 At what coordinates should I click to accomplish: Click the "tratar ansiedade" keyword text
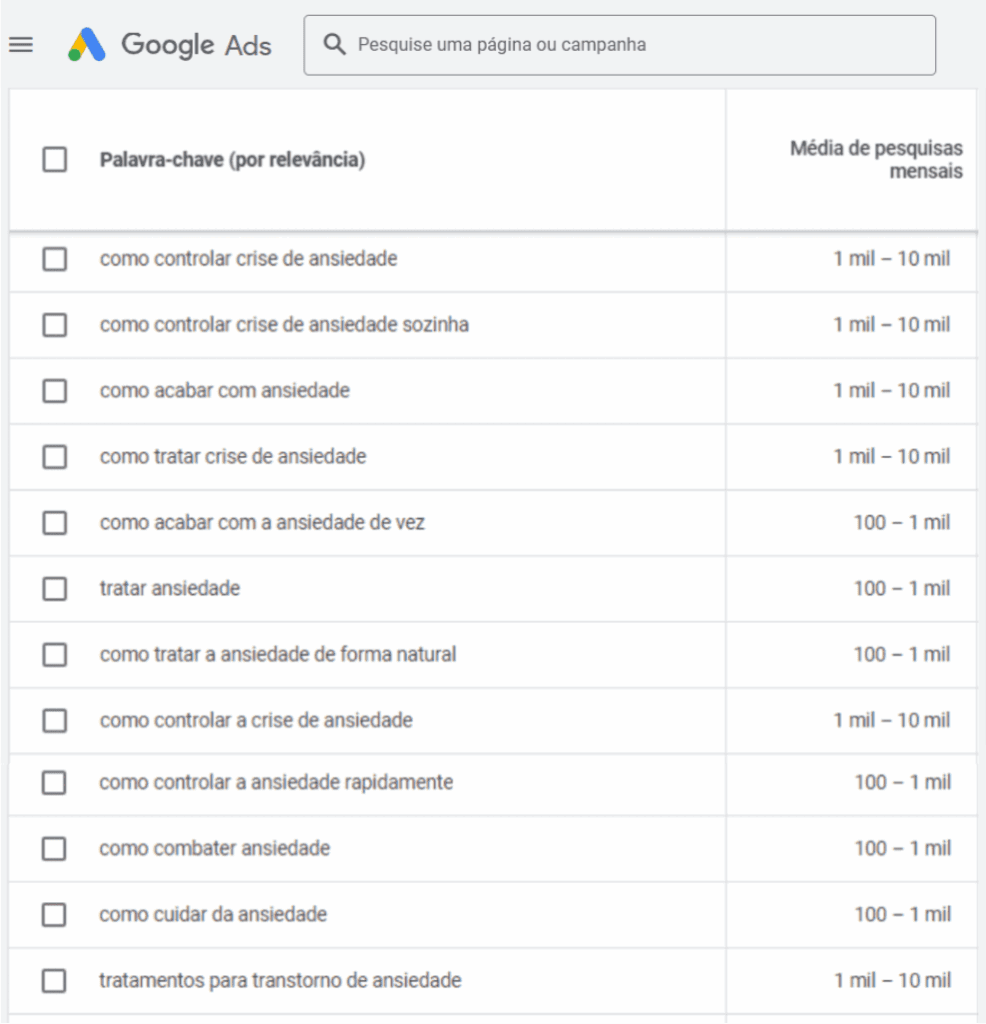click(x=170, y=589)
